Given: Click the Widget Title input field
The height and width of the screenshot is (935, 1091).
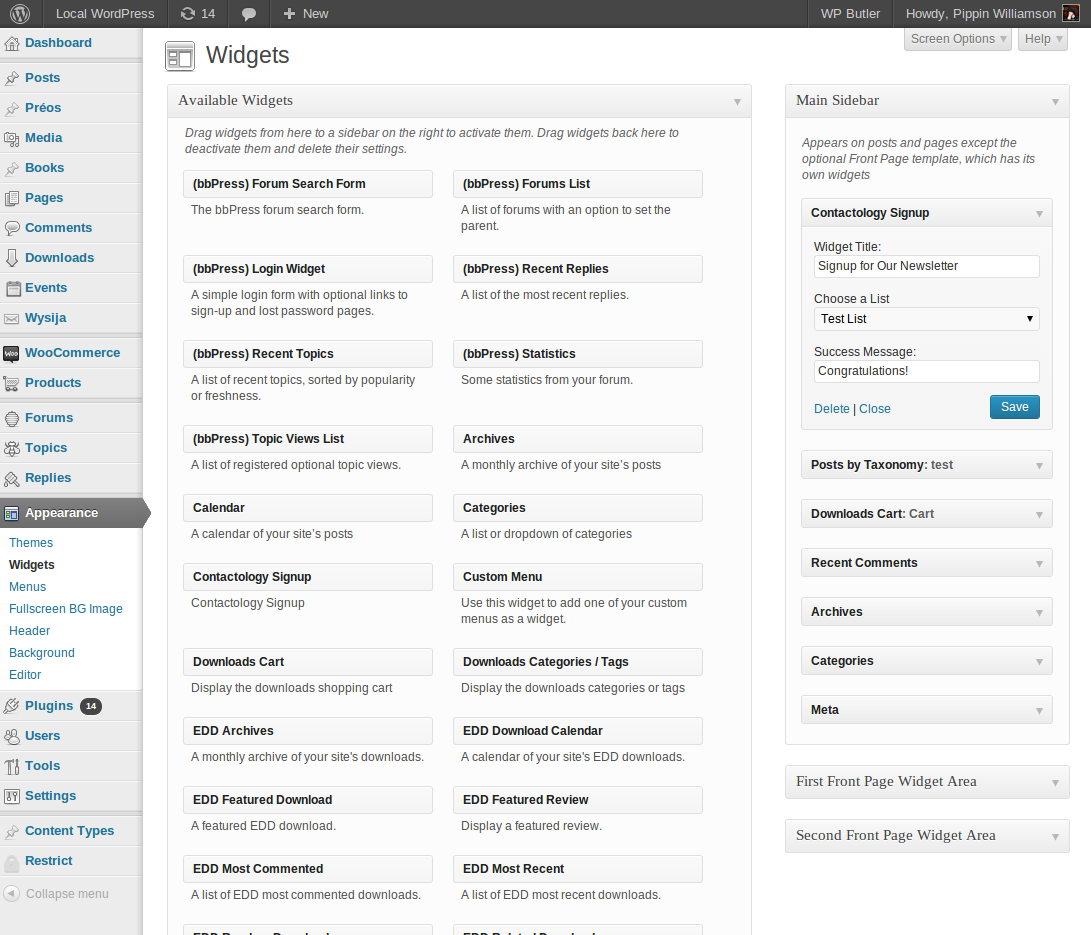Looking at the screenshot, I should coord(926,266).
